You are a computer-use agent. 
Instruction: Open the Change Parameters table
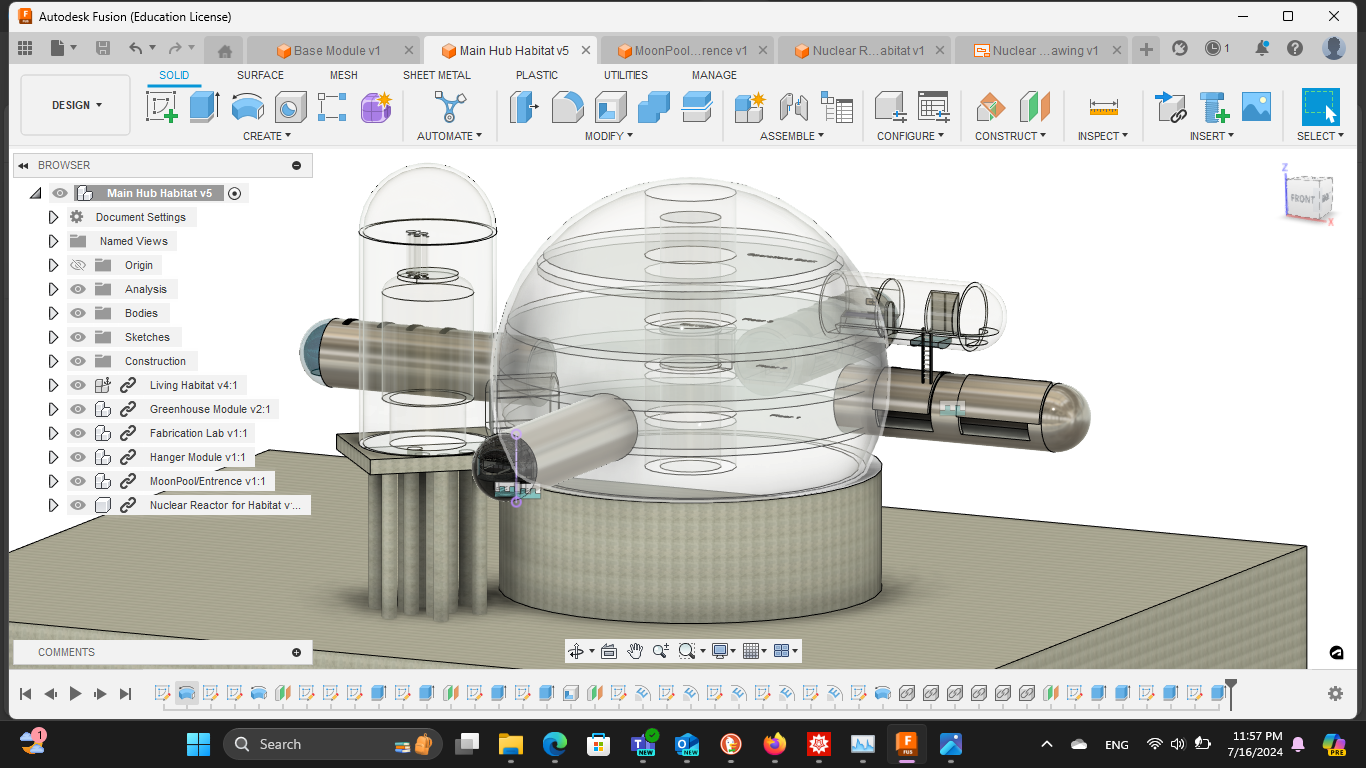933,106
